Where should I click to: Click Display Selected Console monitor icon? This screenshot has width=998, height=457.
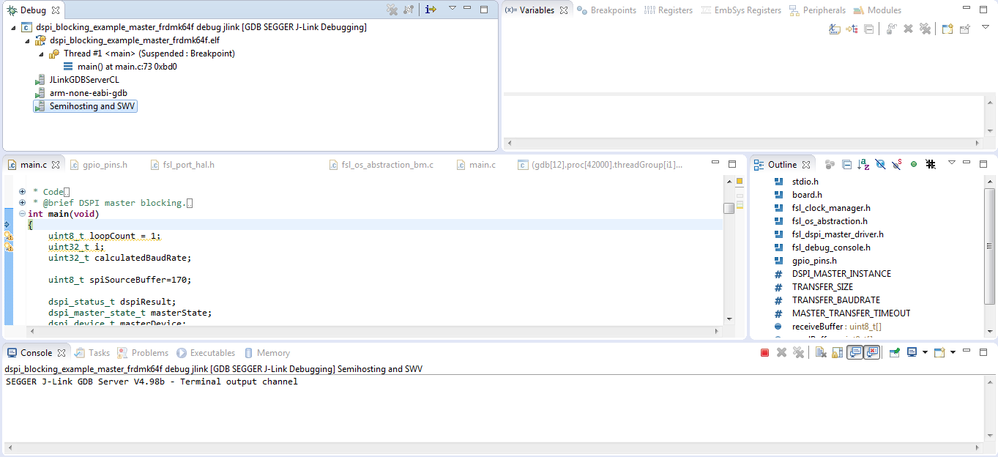(911, 353)
